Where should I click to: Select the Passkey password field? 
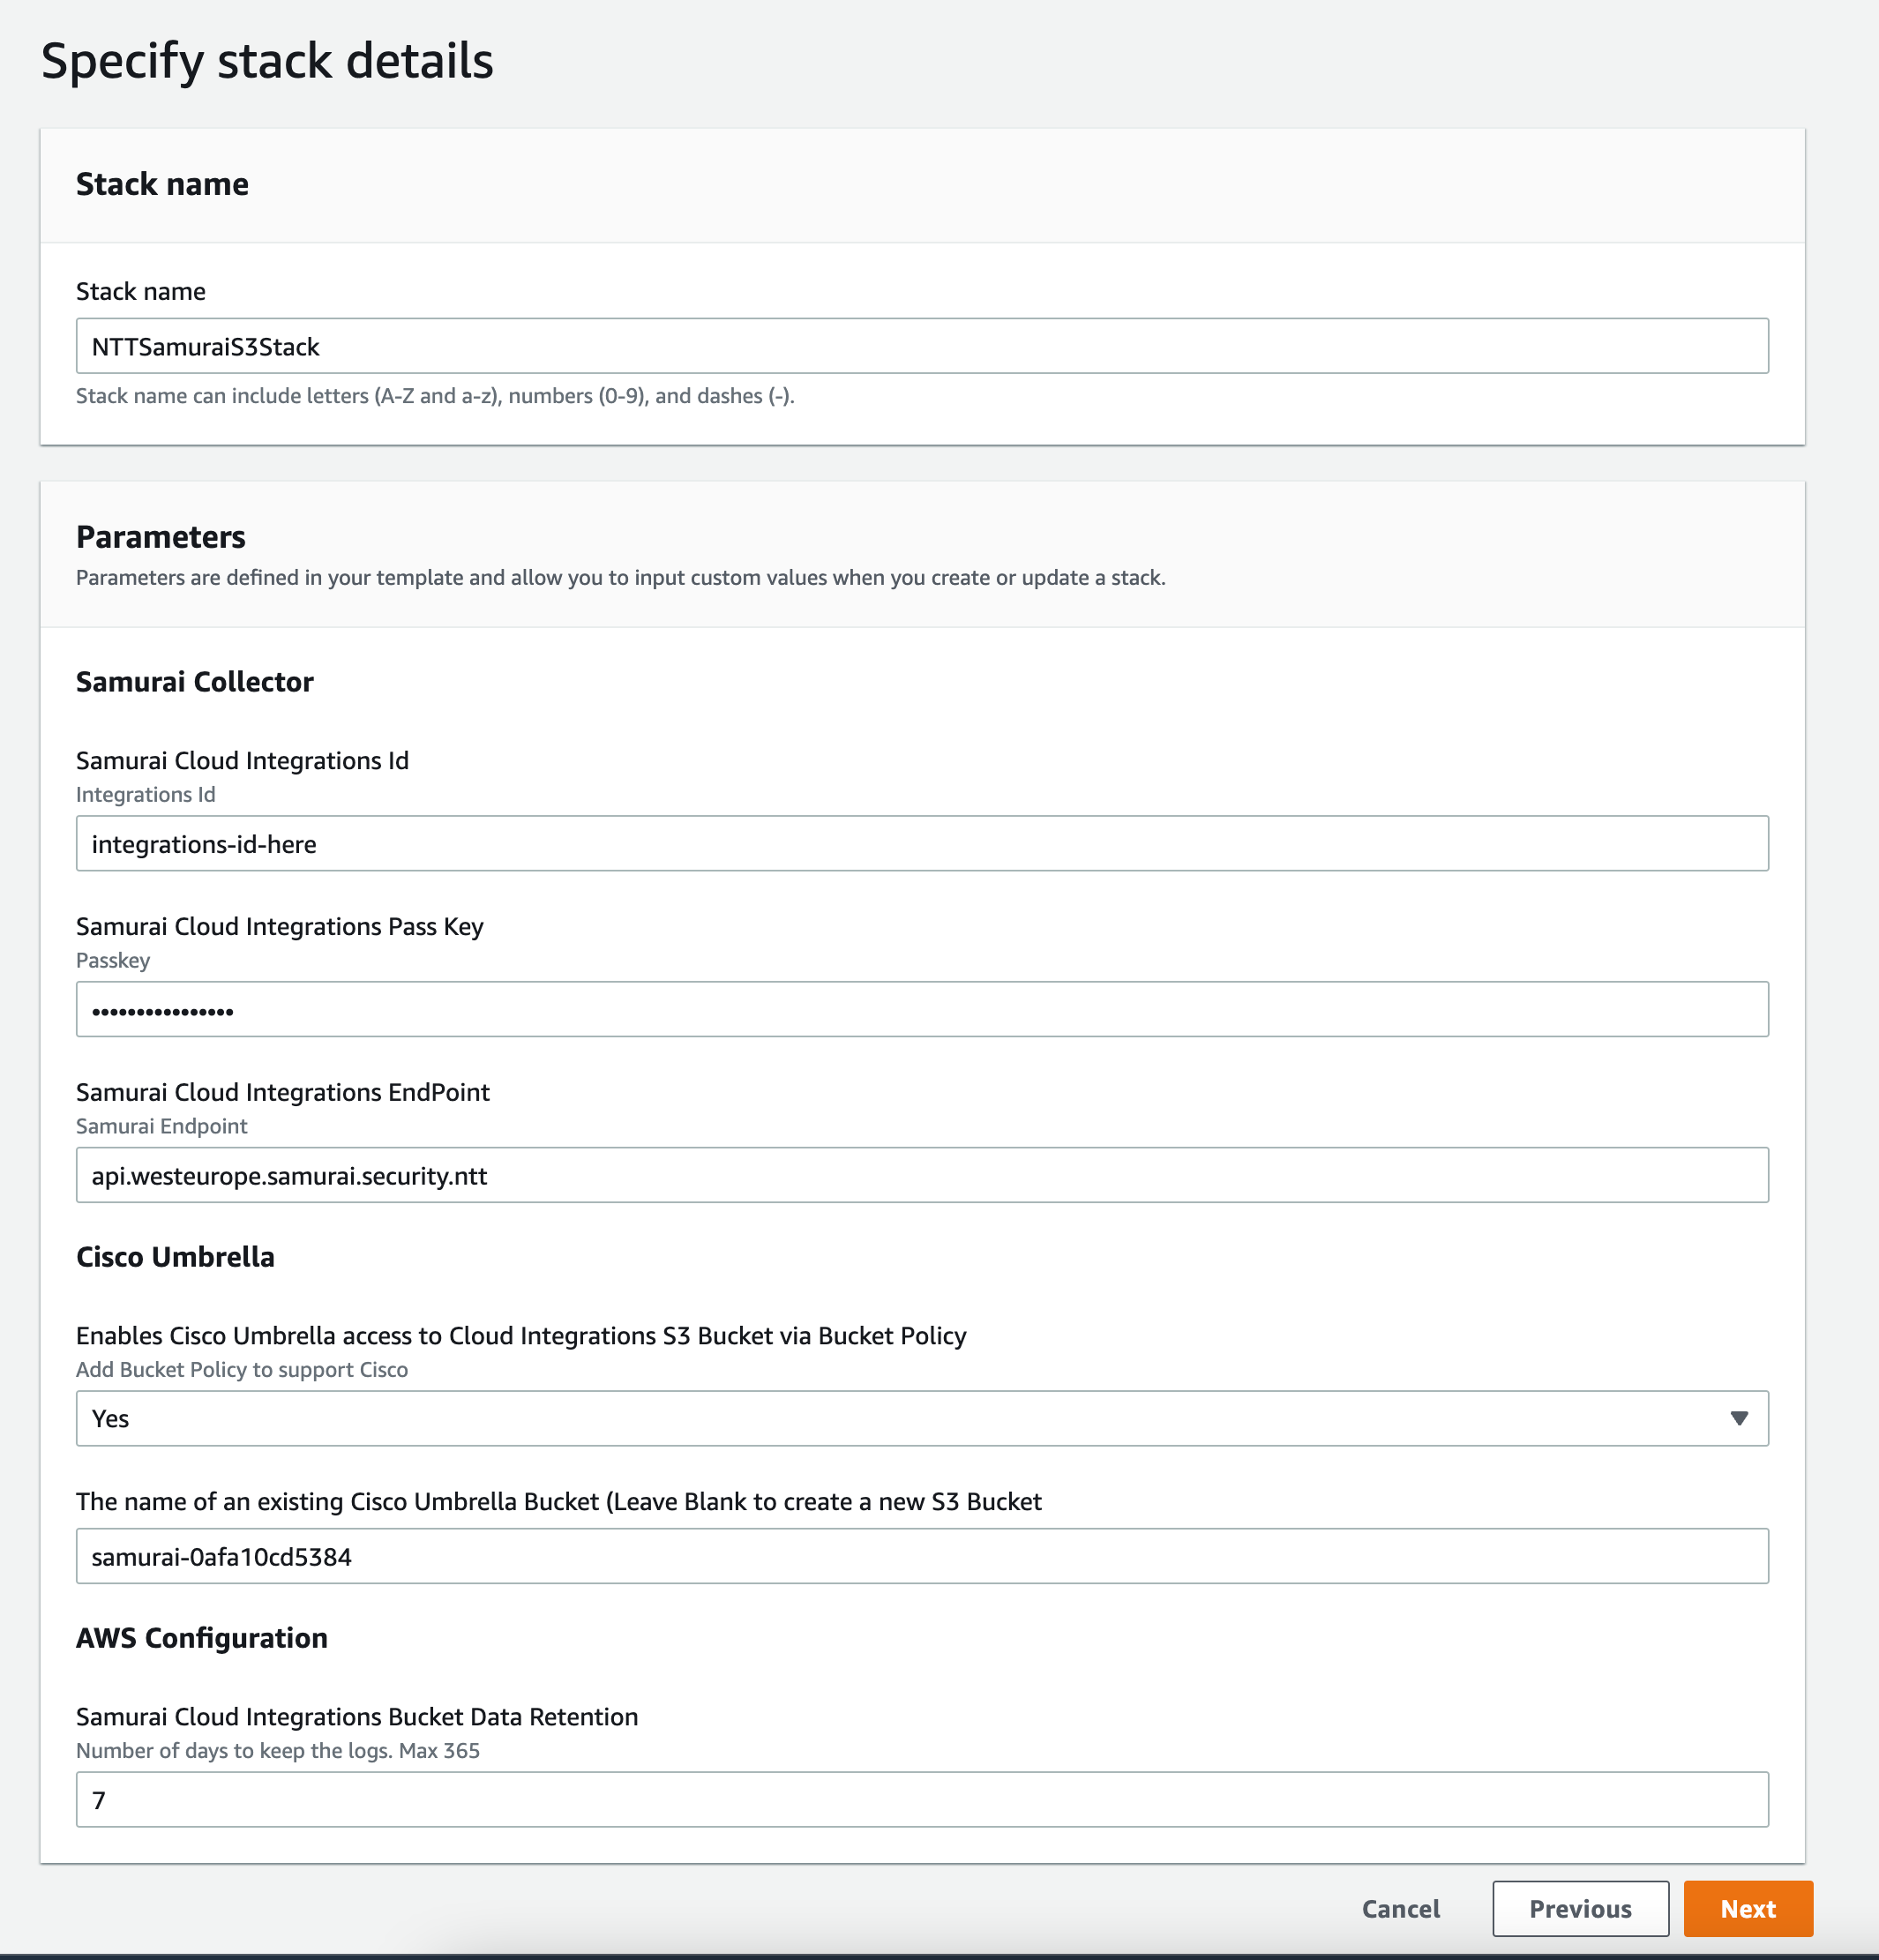(922, 1009)
